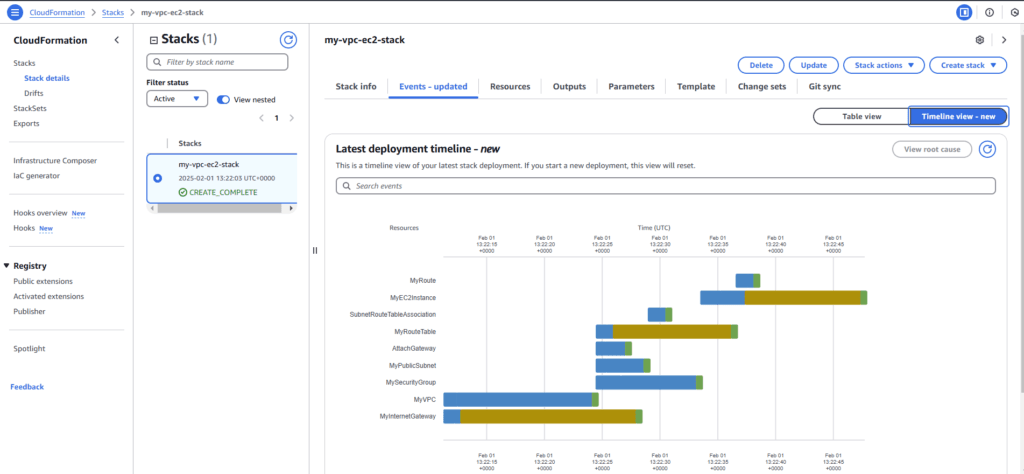The height and width of the screenshot is (474, 1024).
Task: Select Timeline view - new
Action: (x=958, y=116)
